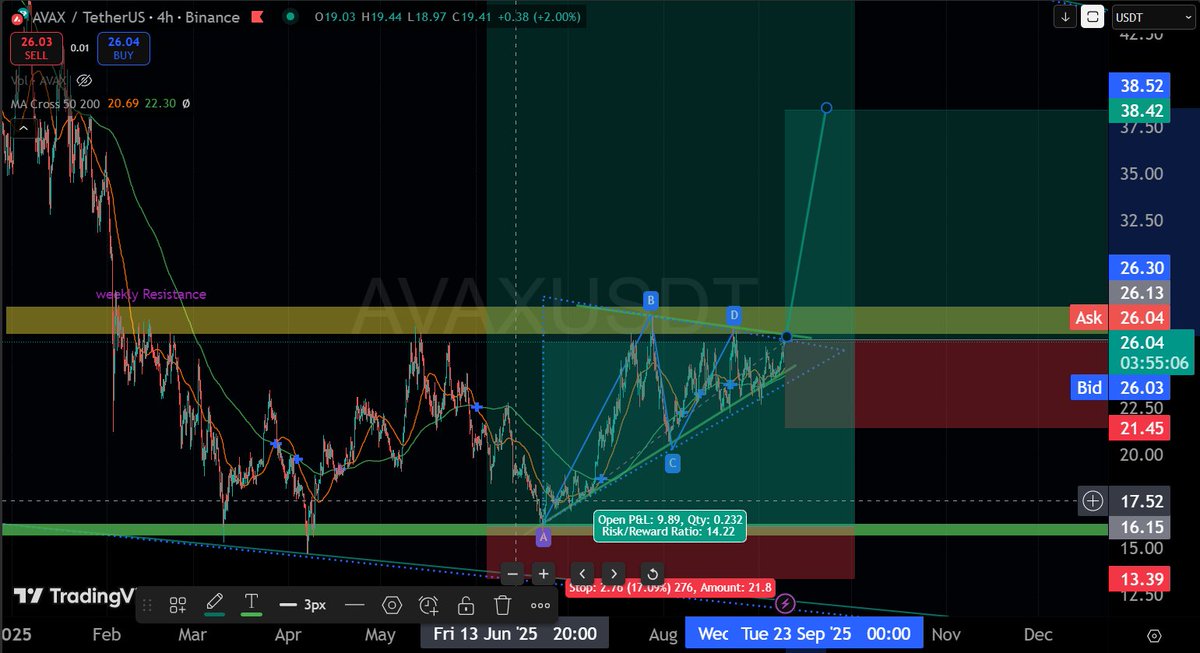Toggle Vol AVAX indicator visibility eye
Image resolution: width=1200 pixels, height=653 pixels.
point(84,80)
